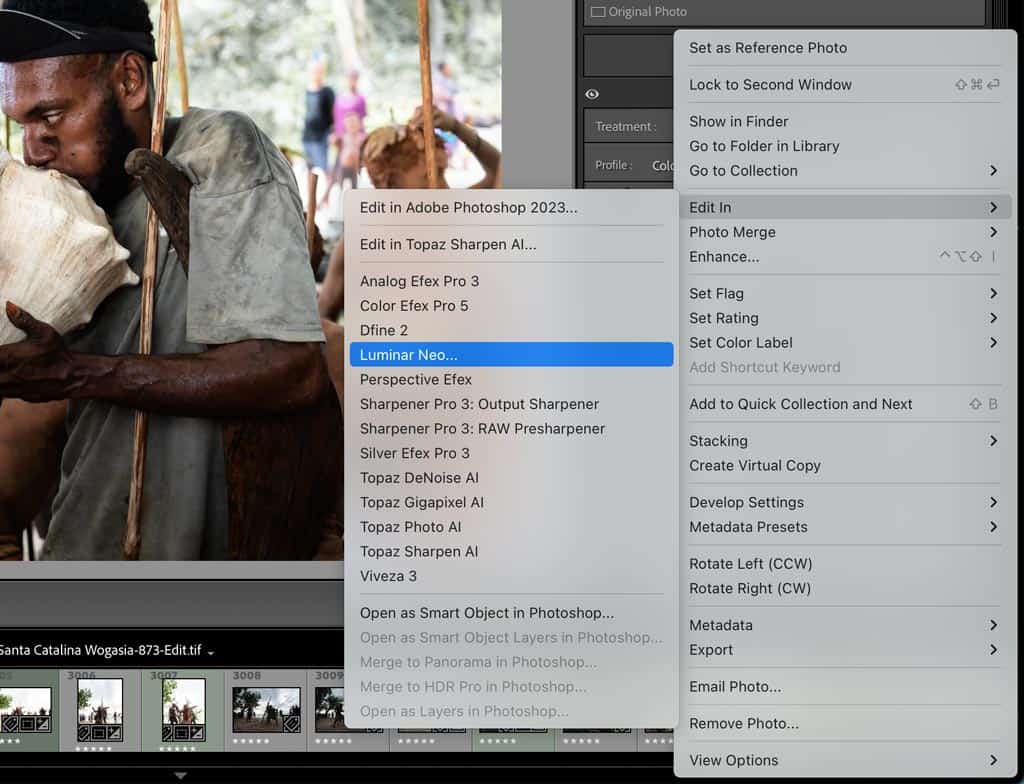Viewport: 1024px width, 784px height.
Task: Click the badge icon on thumbnail 3008
Action: point(289,723)
